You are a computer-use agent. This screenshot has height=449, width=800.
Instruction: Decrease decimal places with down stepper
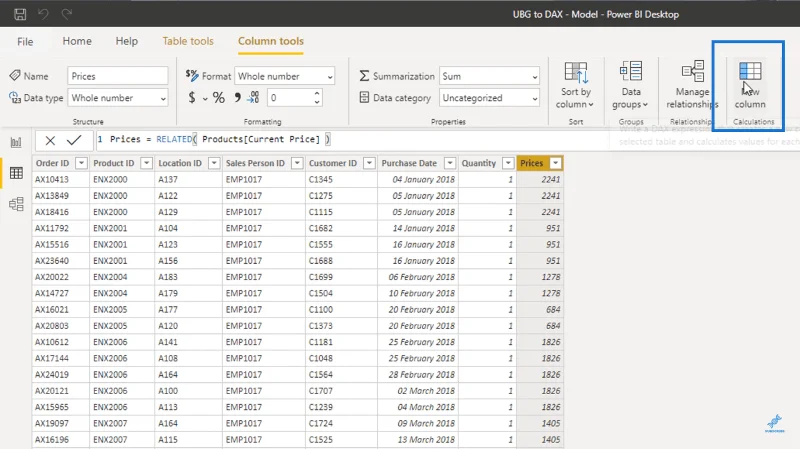point(317,102)
